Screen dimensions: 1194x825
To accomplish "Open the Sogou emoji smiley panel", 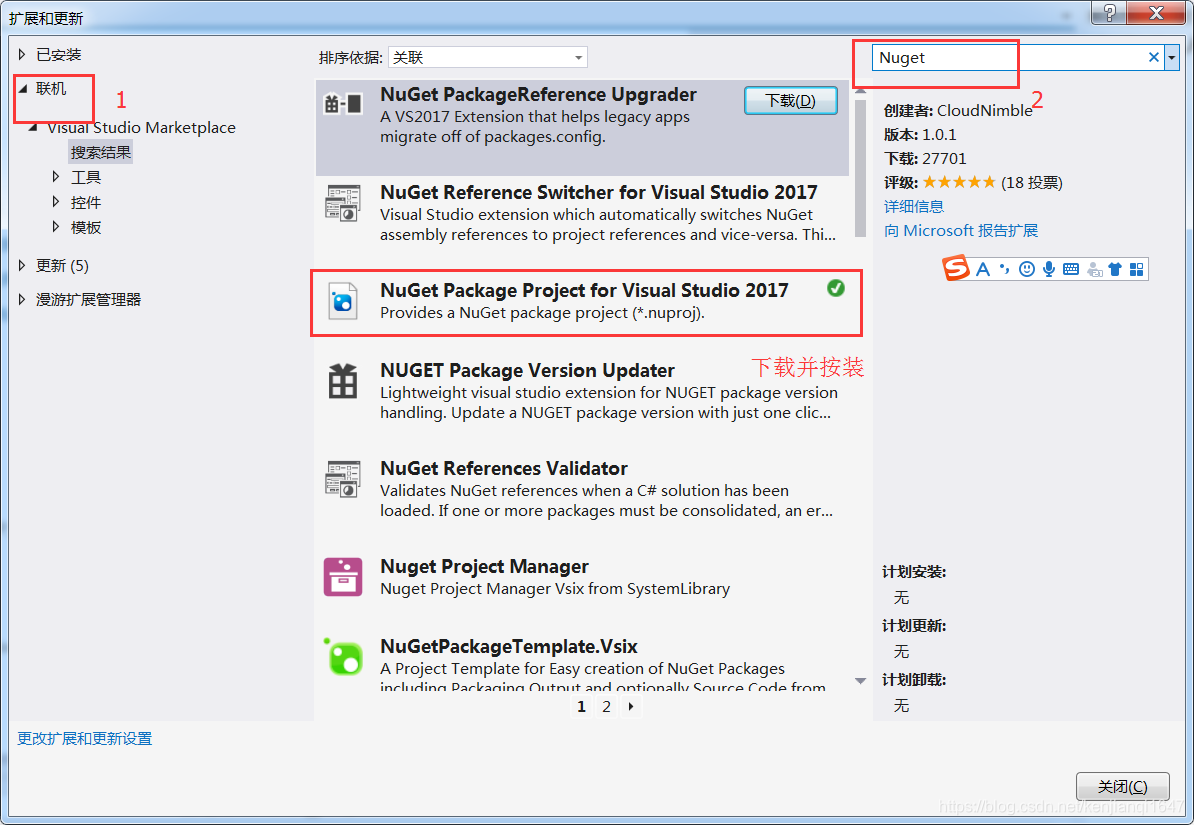I will [x=1026, y=269].
